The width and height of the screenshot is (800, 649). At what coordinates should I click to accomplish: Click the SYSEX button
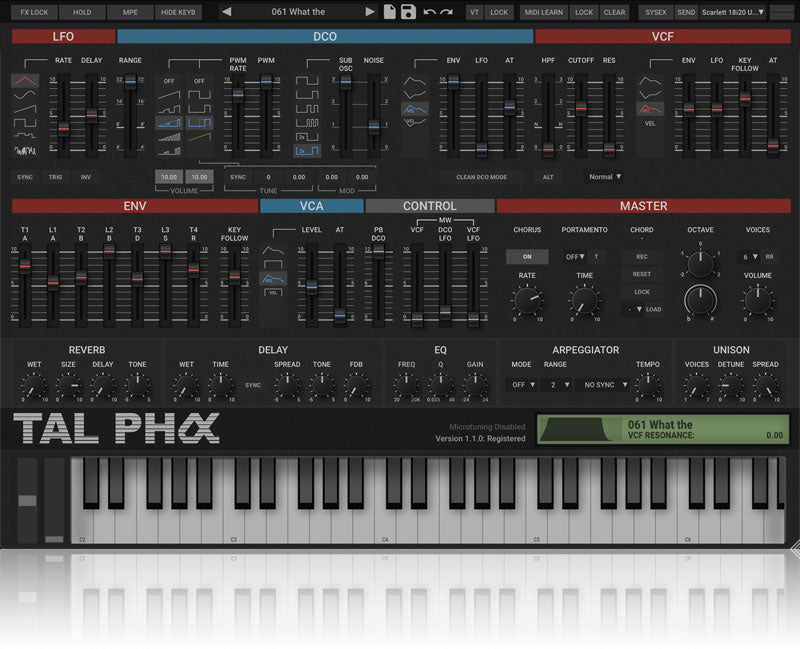(656, 12)
